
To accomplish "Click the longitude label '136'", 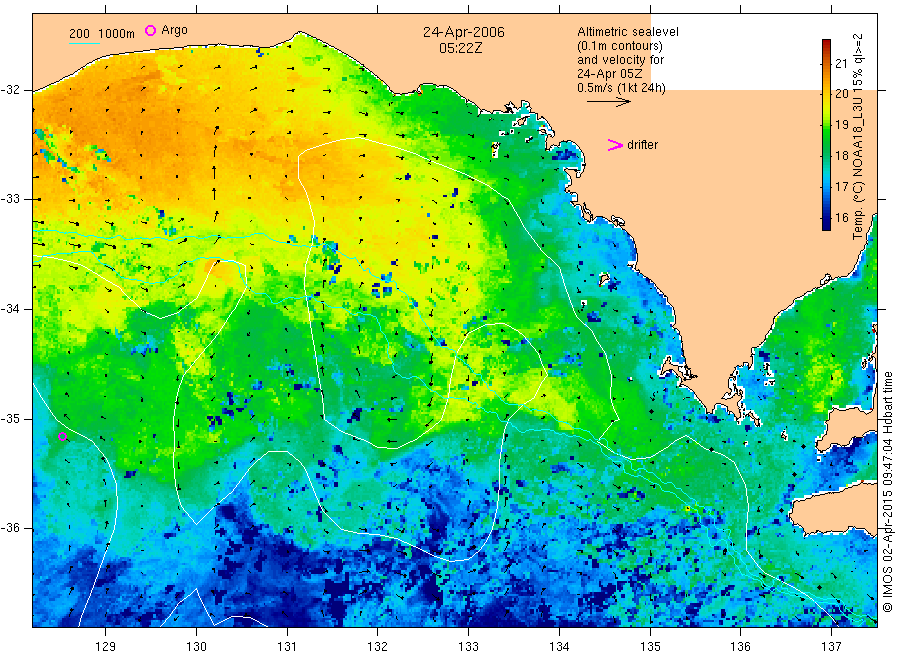I will pyautogui.click(x=740, y=647).
